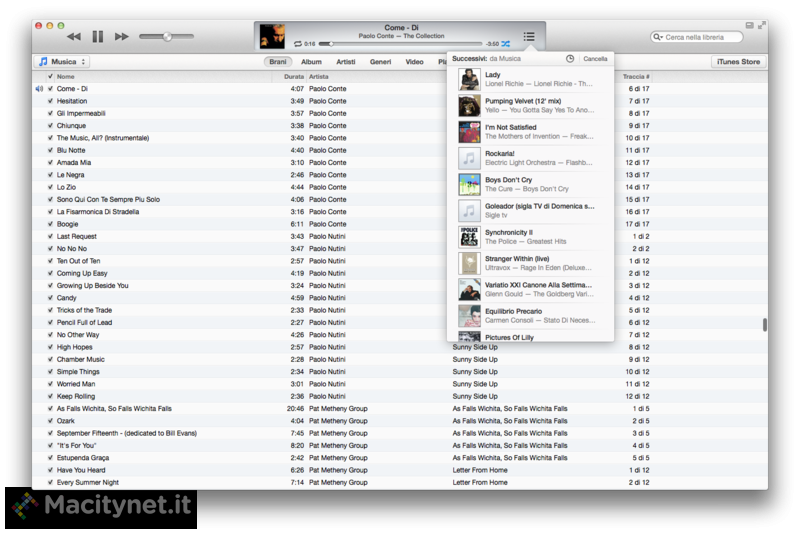Select the Tricks of the Trade row
800x534 pixels.
tap(399, 310)
